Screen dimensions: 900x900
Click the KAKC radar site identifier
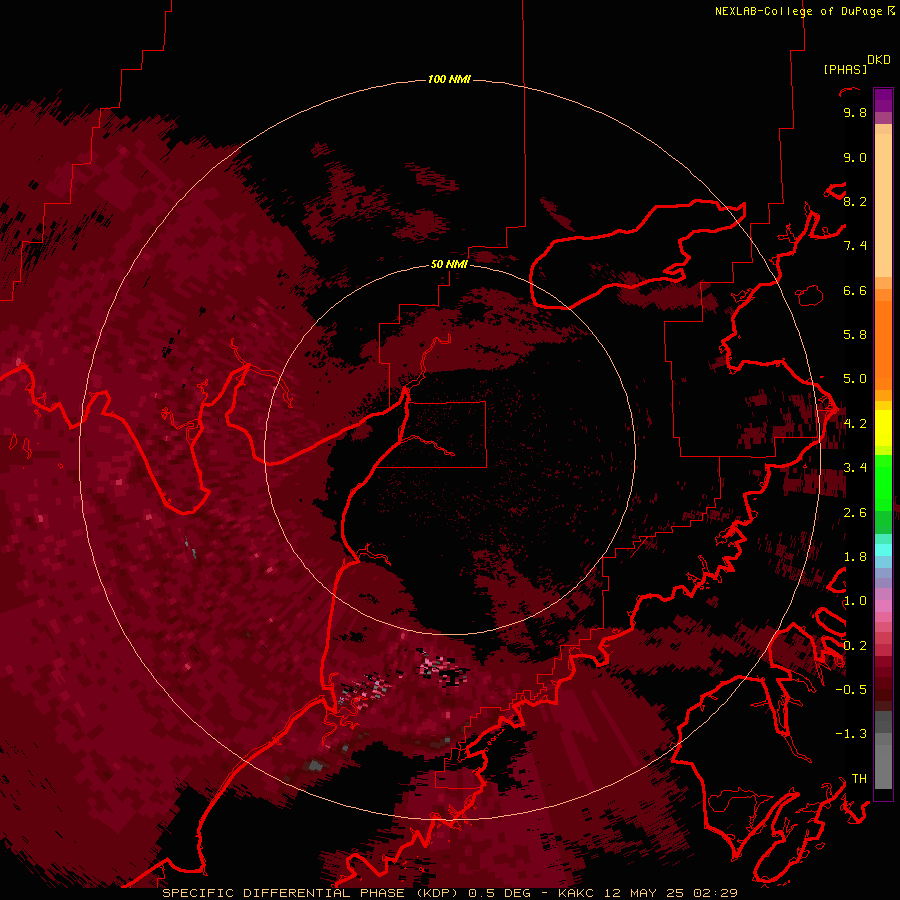coord(576,893)
